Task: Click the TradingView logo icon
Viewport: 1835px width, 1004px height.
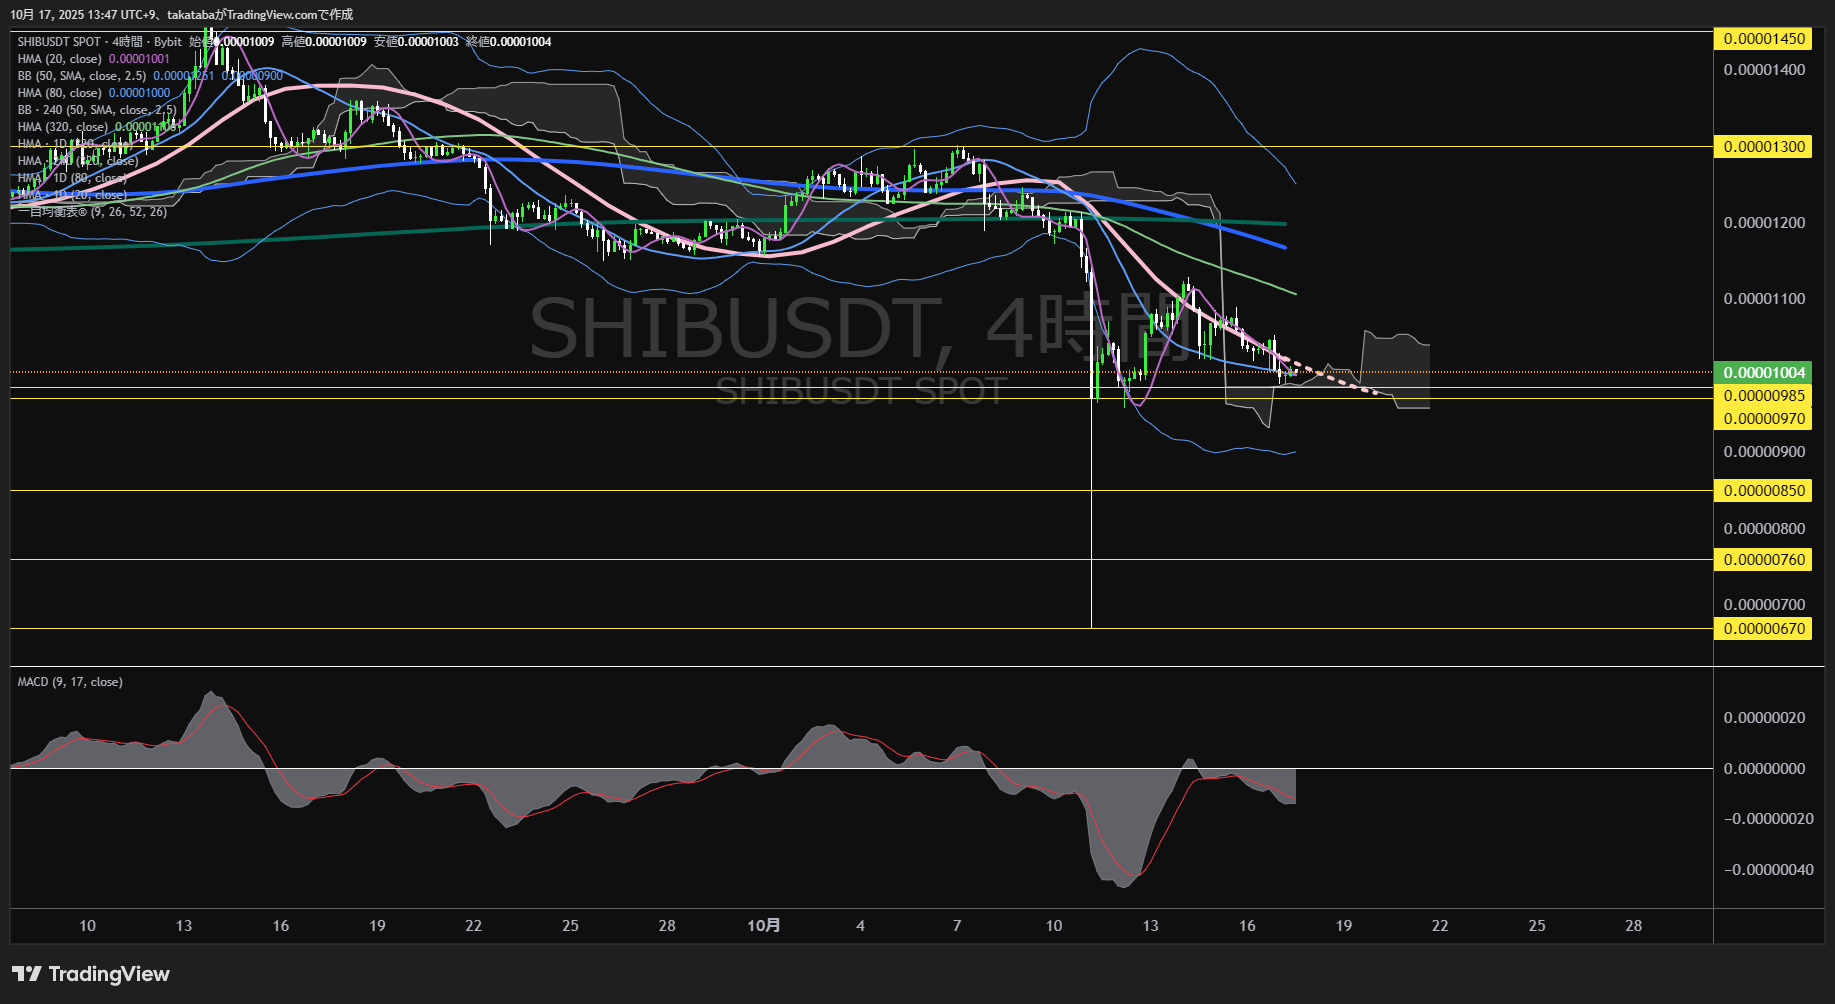Action: point(27,974)
